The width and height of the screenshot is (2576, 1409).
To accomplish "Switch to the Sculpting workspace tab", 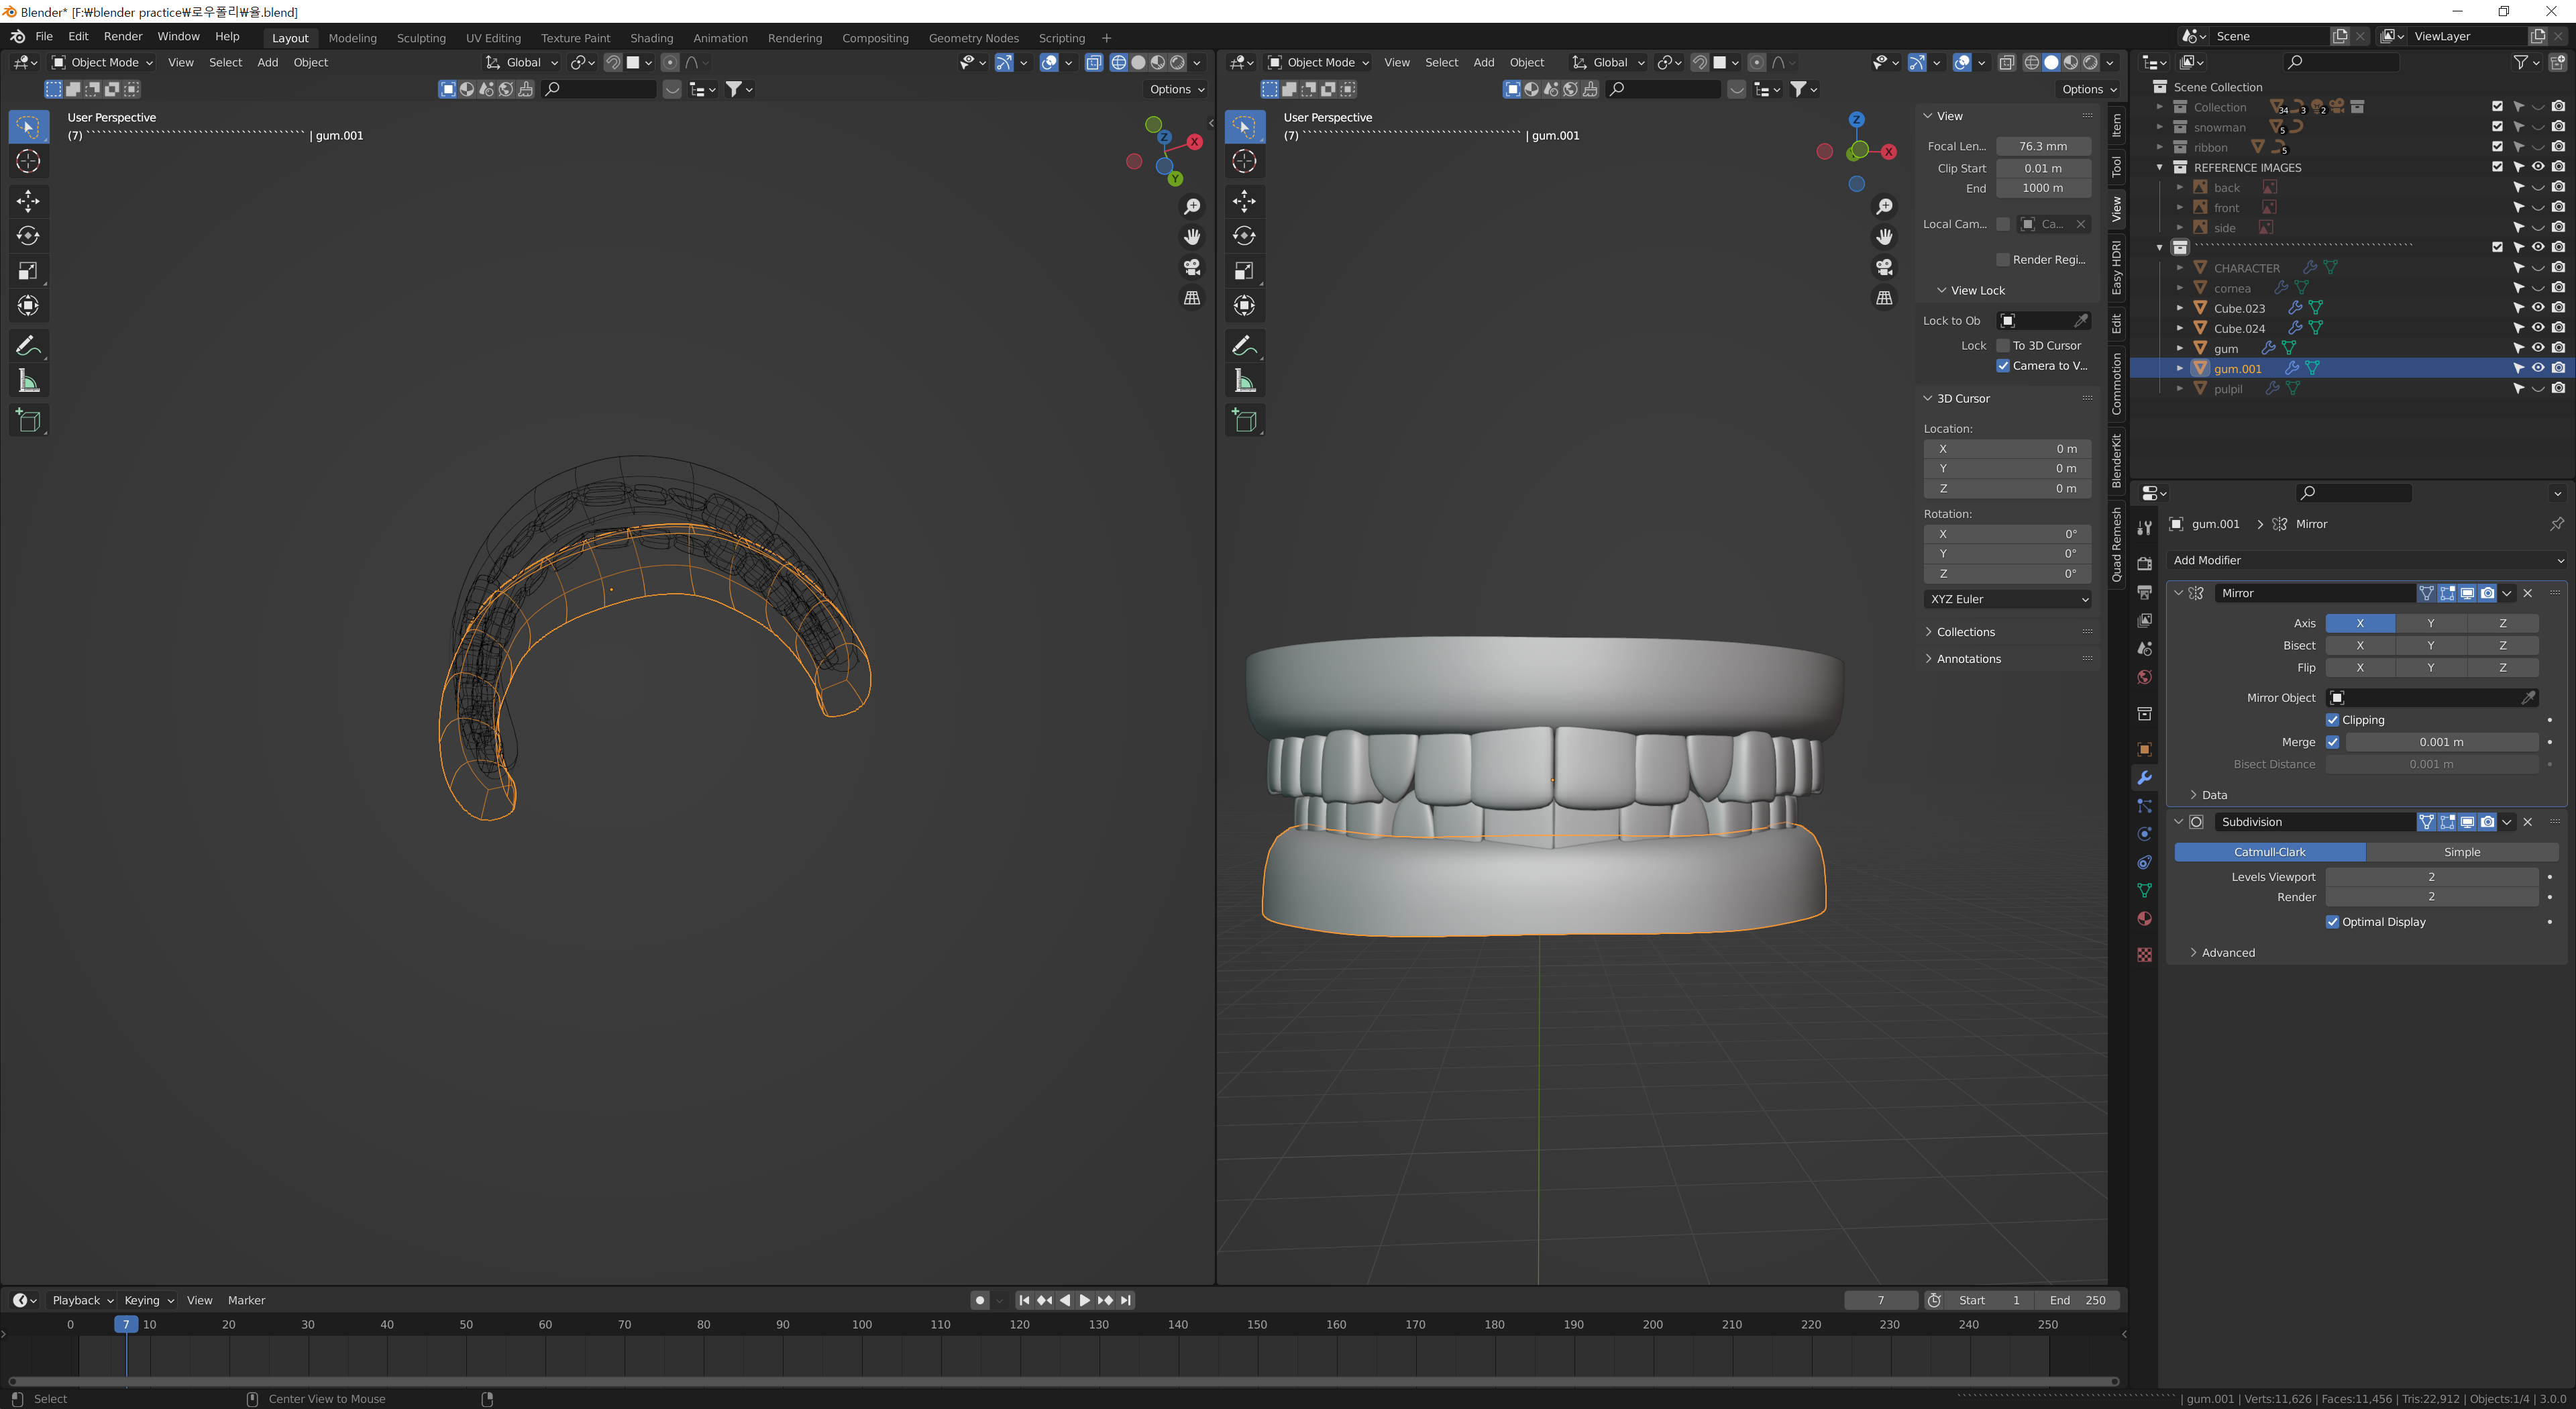I will point(421,38).
